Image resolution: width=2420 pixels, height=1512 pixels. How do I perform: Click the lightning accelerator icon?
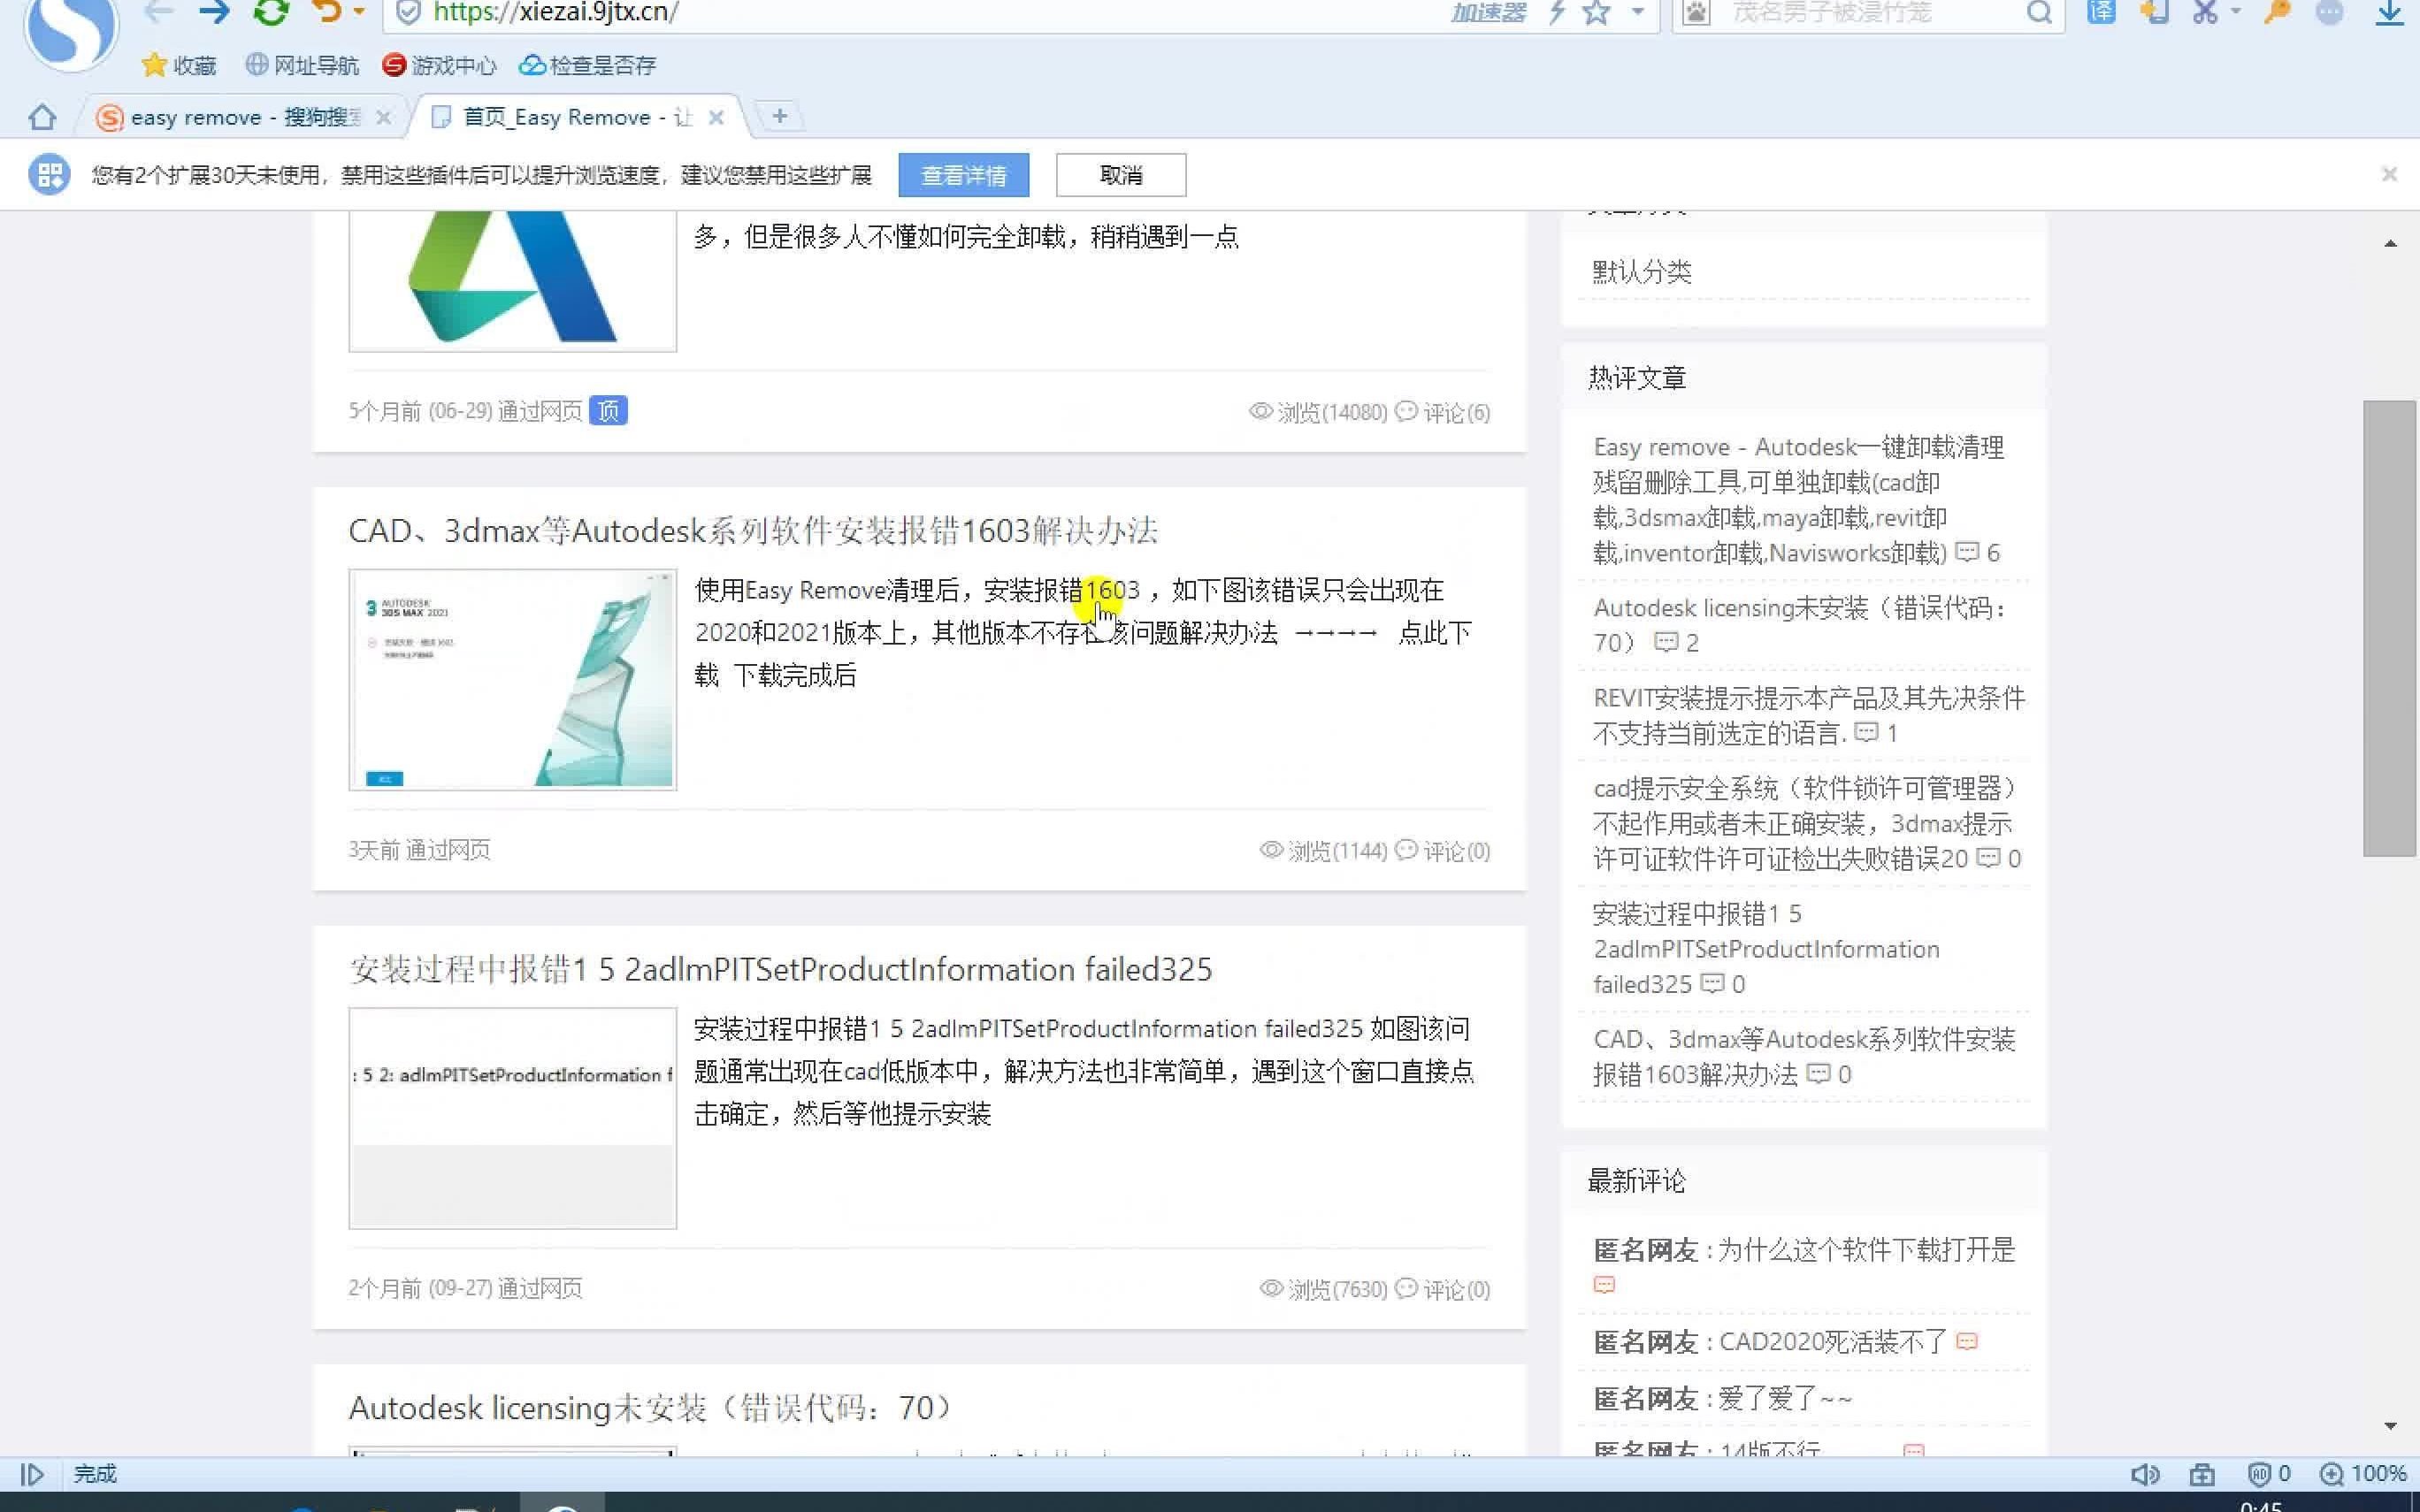[x=1556, y=12]
